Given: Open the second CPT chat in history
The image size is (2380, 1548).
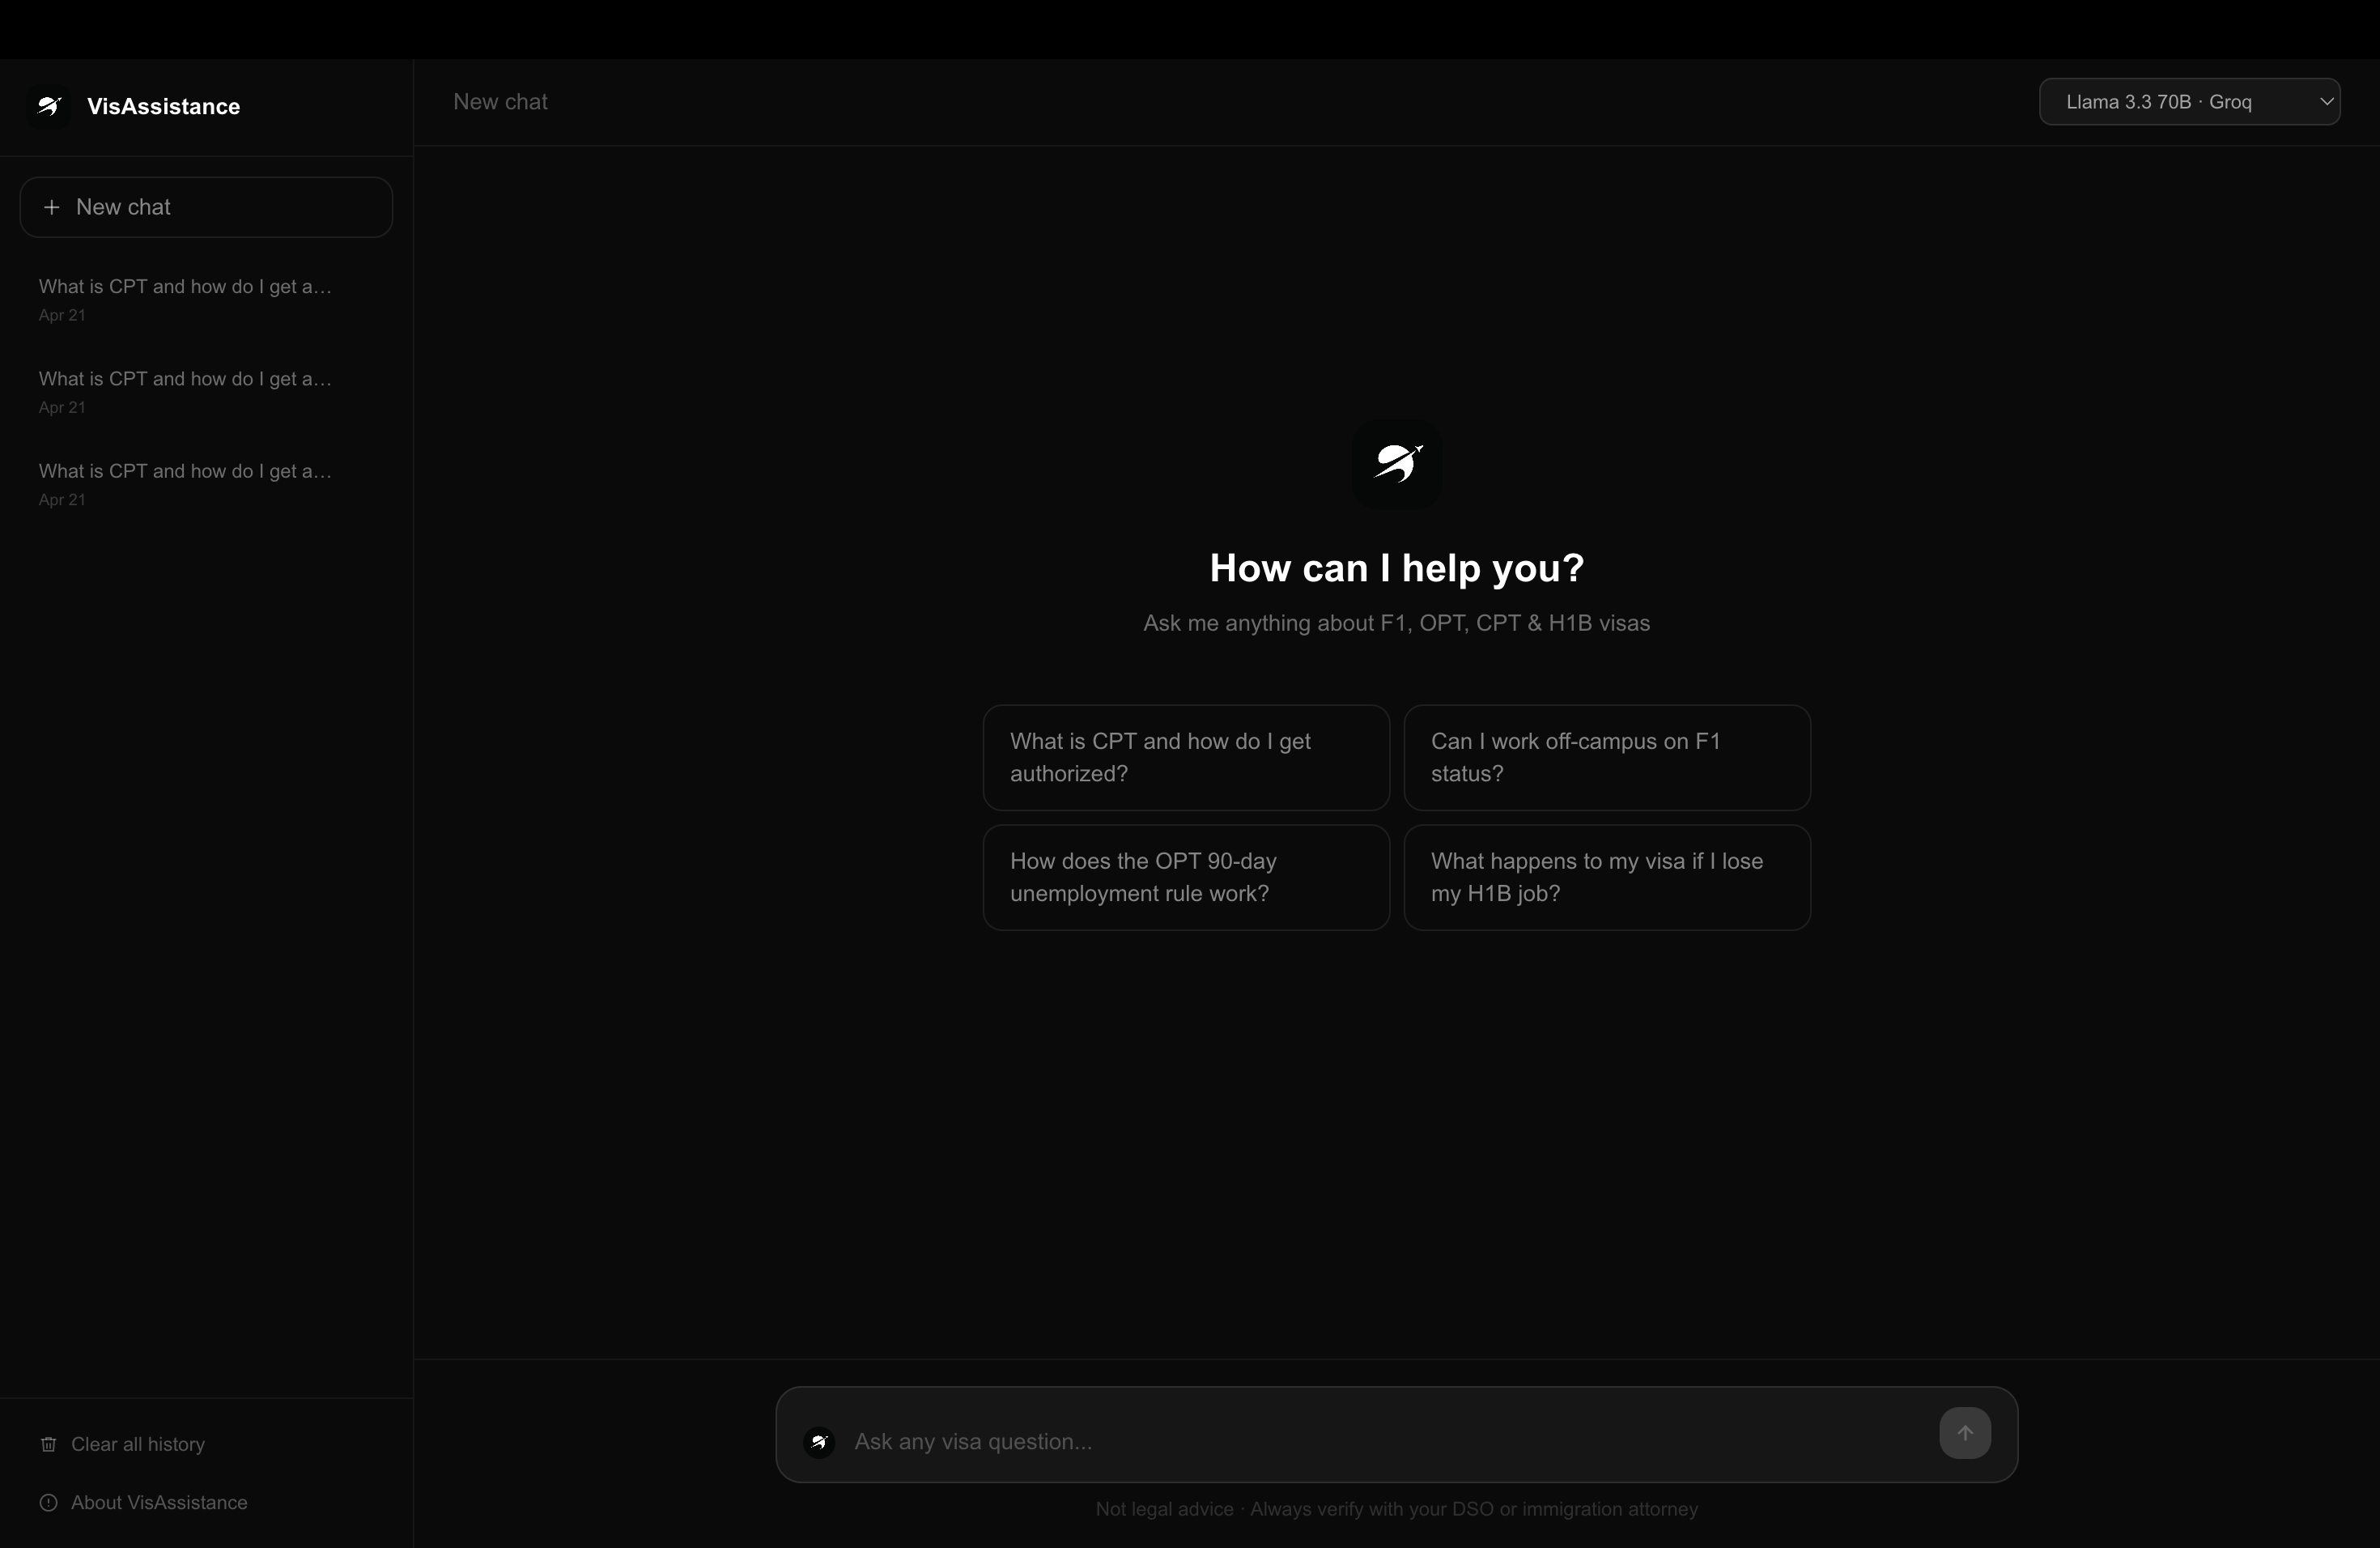Looking at the screenshot, I should [x=206, y=391].
